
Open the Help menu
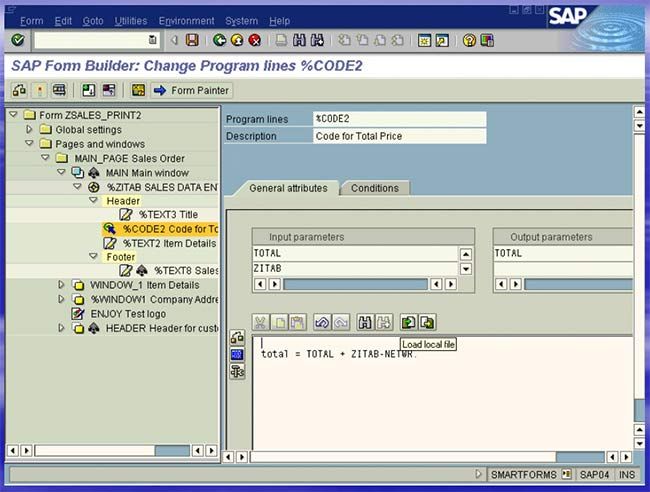(x=279, y=21)
